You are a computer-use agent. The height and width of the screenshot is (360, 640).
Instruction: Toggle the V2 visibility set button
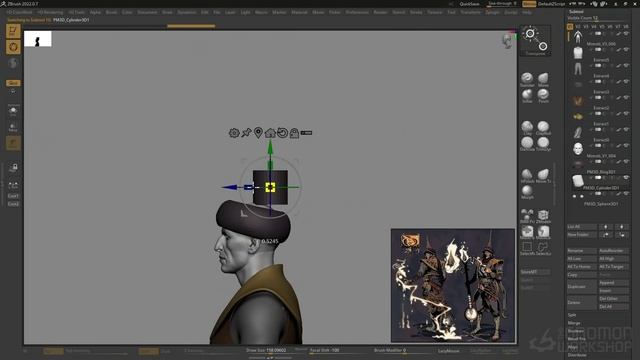[578, 27]
